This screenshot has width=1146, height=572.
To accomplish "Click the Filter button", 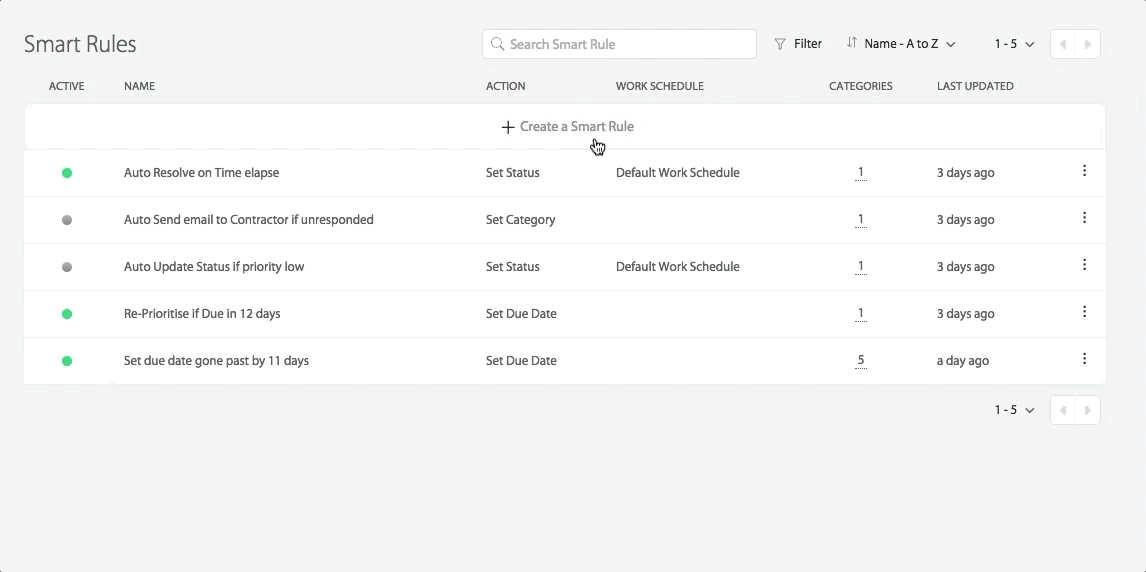I will point(798,44).
